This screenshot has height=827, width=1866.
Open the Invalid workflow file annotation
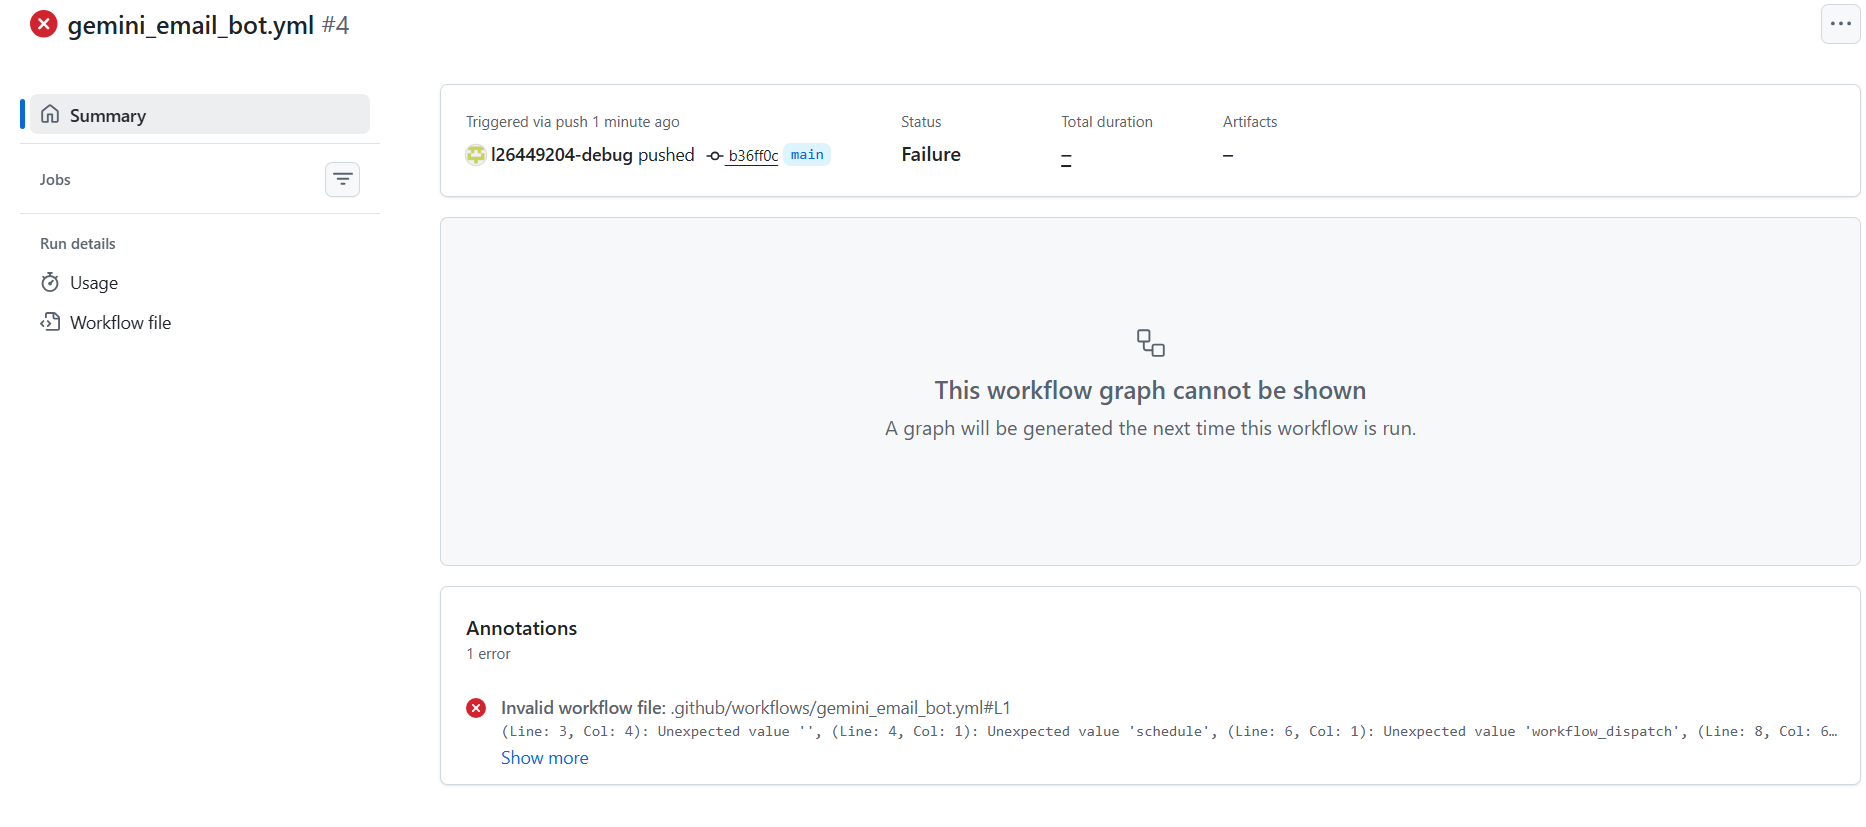[755, 708]
